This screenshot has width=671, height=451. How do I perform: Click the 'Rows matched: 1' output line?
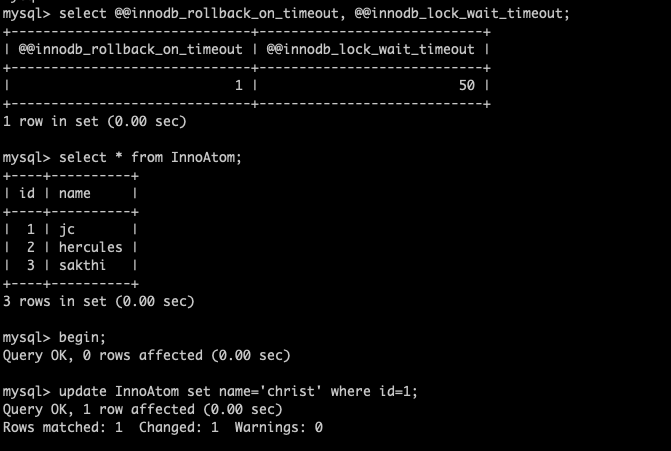[x=163, y=427]
